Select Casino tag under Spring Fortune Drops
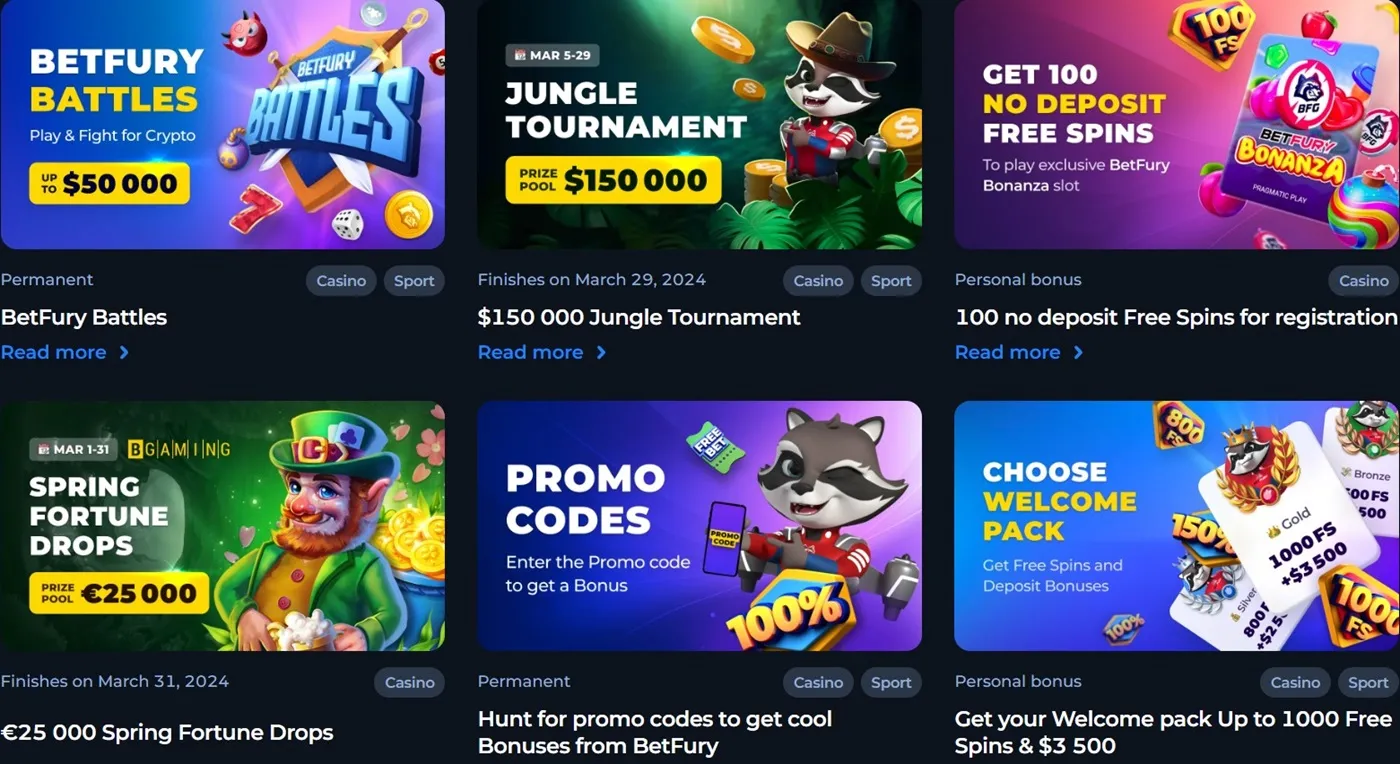 pos(410,682)
